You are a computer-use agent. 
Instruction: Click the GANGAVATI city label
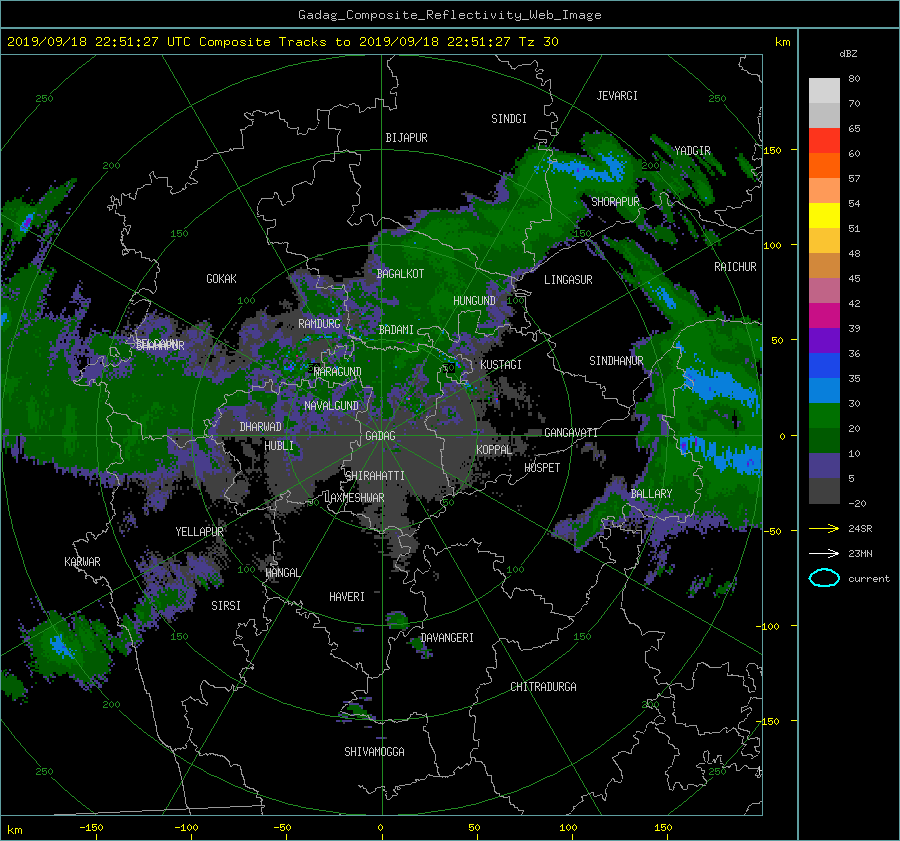click(571, 433)
